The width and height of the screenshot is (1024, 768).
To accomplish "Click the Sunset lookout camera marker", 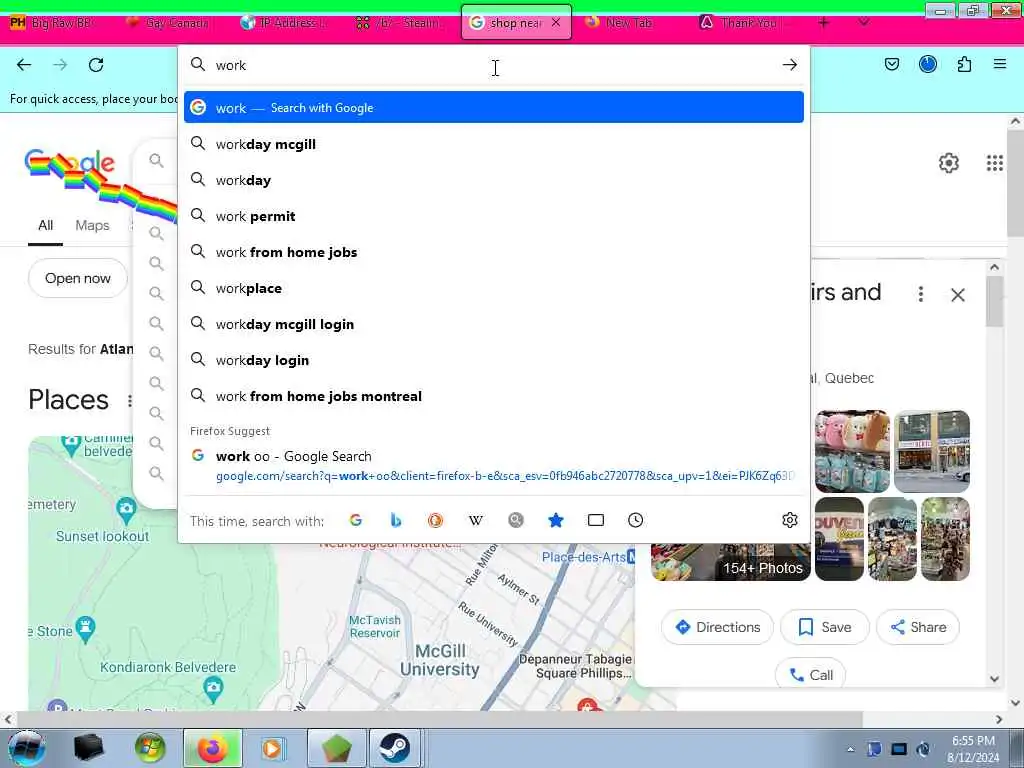I will (126, 509).
